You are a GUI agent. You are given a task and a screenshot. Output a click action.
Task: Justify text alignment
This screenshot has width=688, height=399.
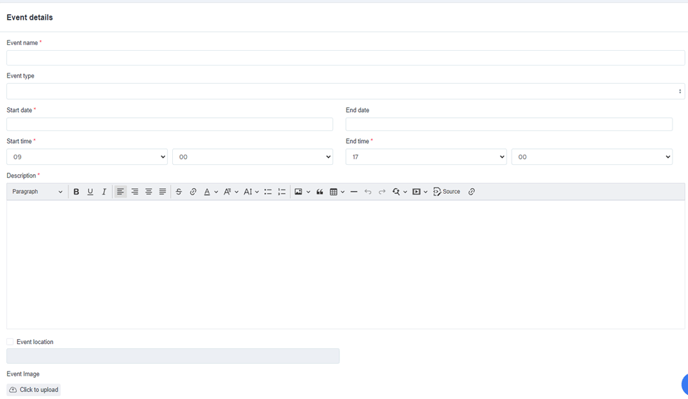click(x=162, y=192)
